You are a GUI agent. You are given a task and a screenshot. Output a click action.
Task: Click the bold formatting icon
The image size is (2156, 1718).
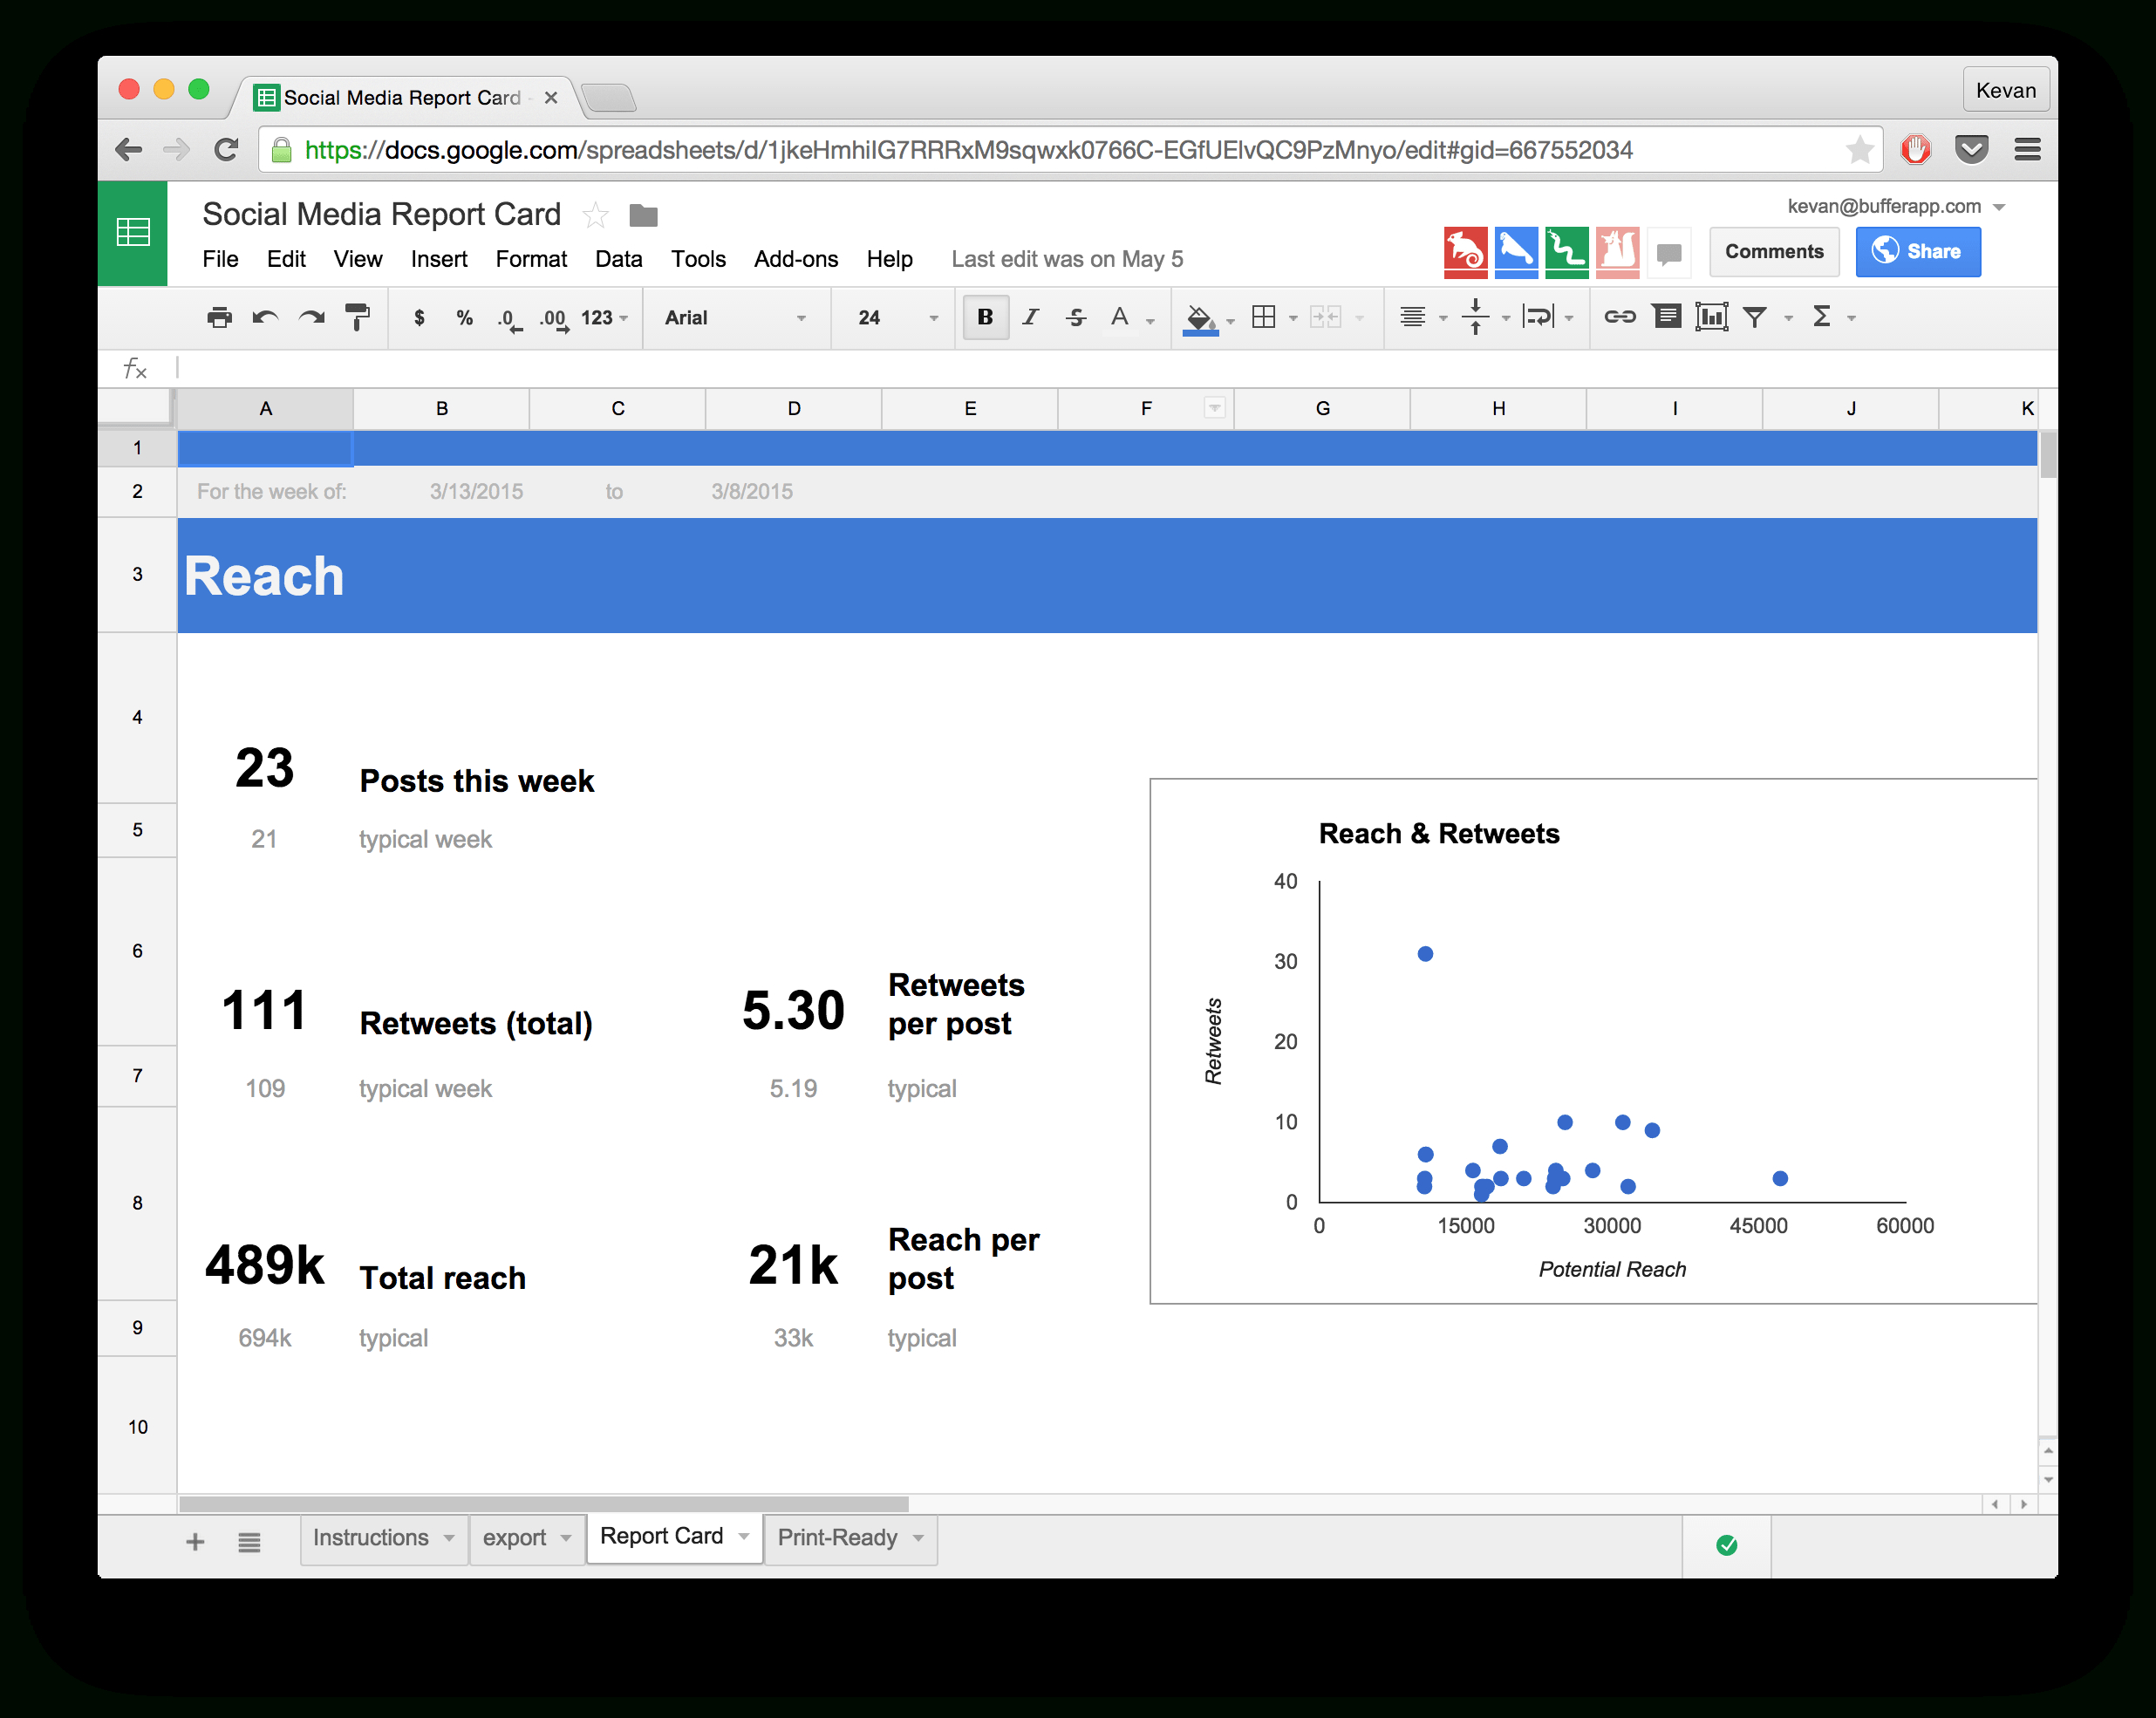pos(985,317)
